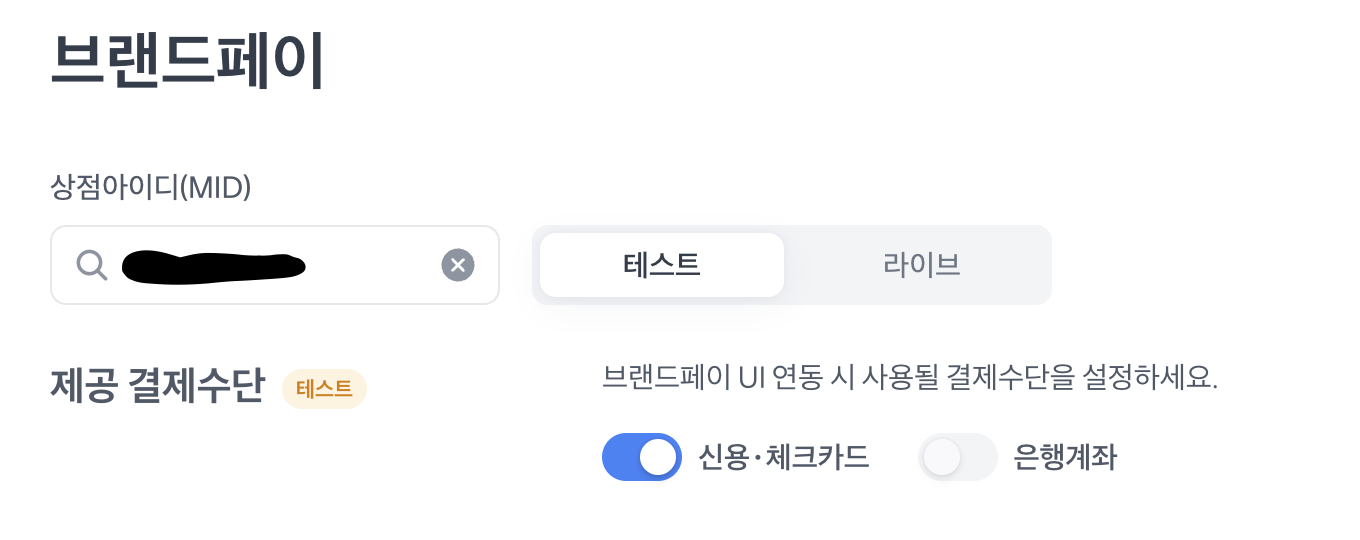Click the 은행계좌 label text
The height and width of the screenshot is (540, 1360).
(x=1065, y=457)
